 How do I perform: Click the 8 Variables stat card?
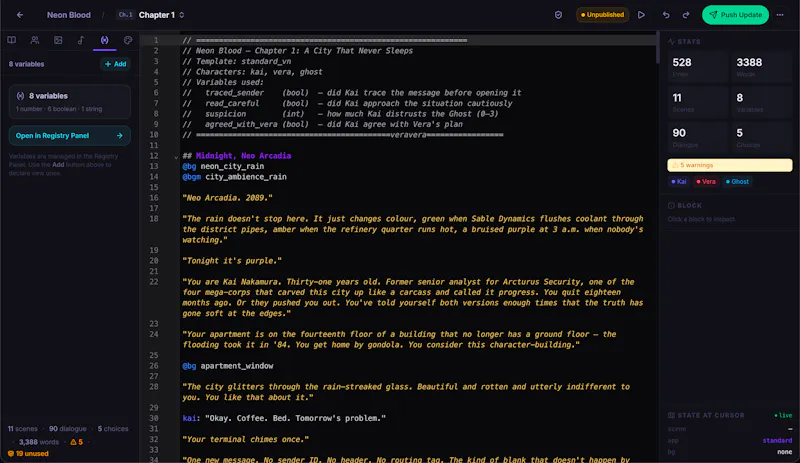(762, 102)
